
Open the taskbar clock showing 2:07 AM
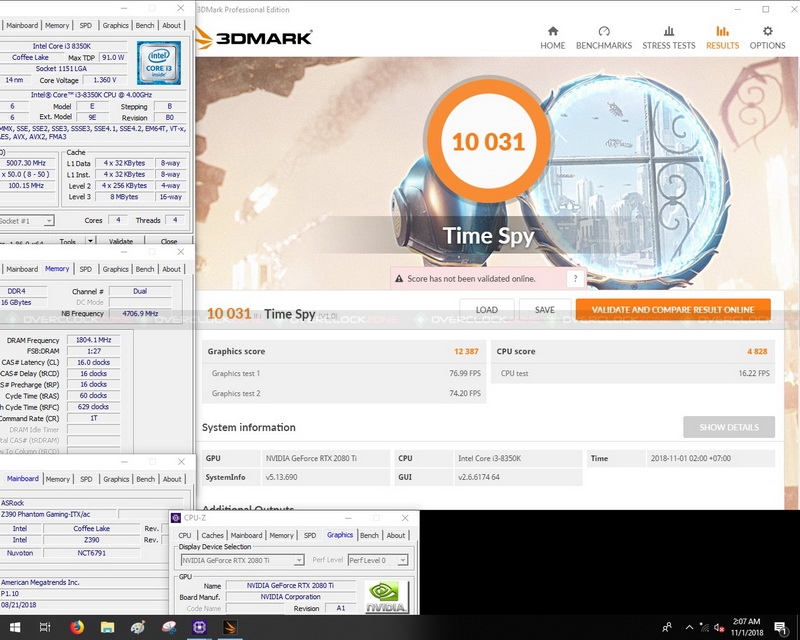click(746, 627)
